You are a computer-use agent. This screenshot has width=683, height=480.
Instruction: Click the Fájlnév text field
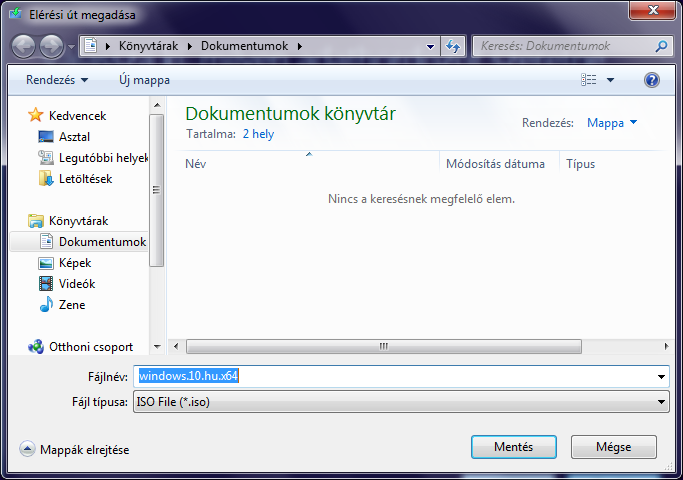tap(400, 376)
